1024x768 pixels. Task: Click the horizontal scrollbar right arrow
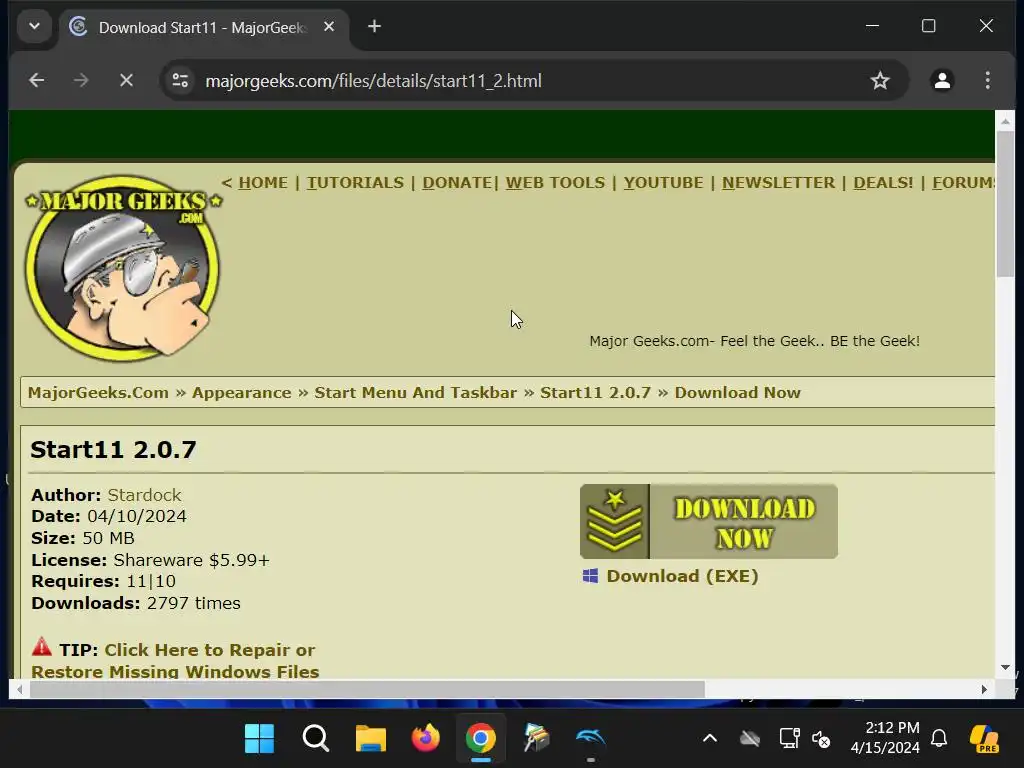pos(984,690)
